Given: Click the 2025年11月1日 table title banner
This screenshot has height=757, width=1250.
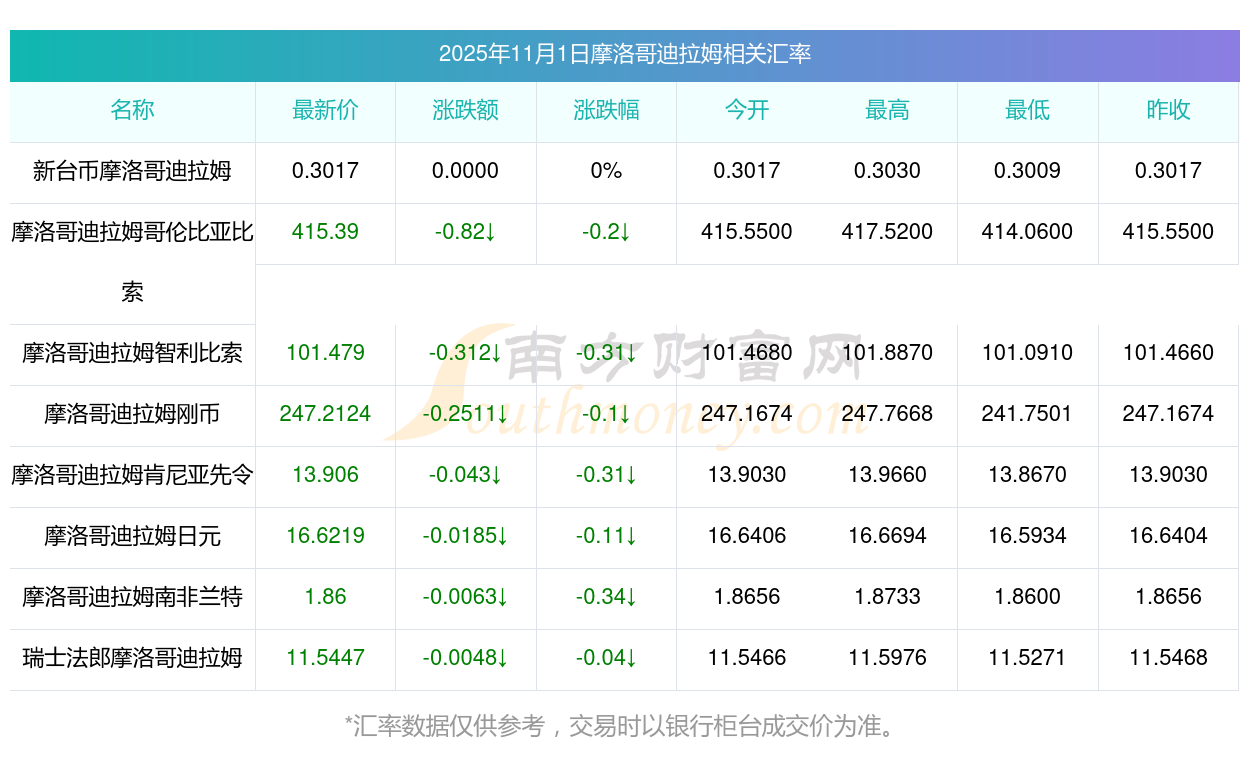Looking at the screenshot, I should (x=624, y=54).
